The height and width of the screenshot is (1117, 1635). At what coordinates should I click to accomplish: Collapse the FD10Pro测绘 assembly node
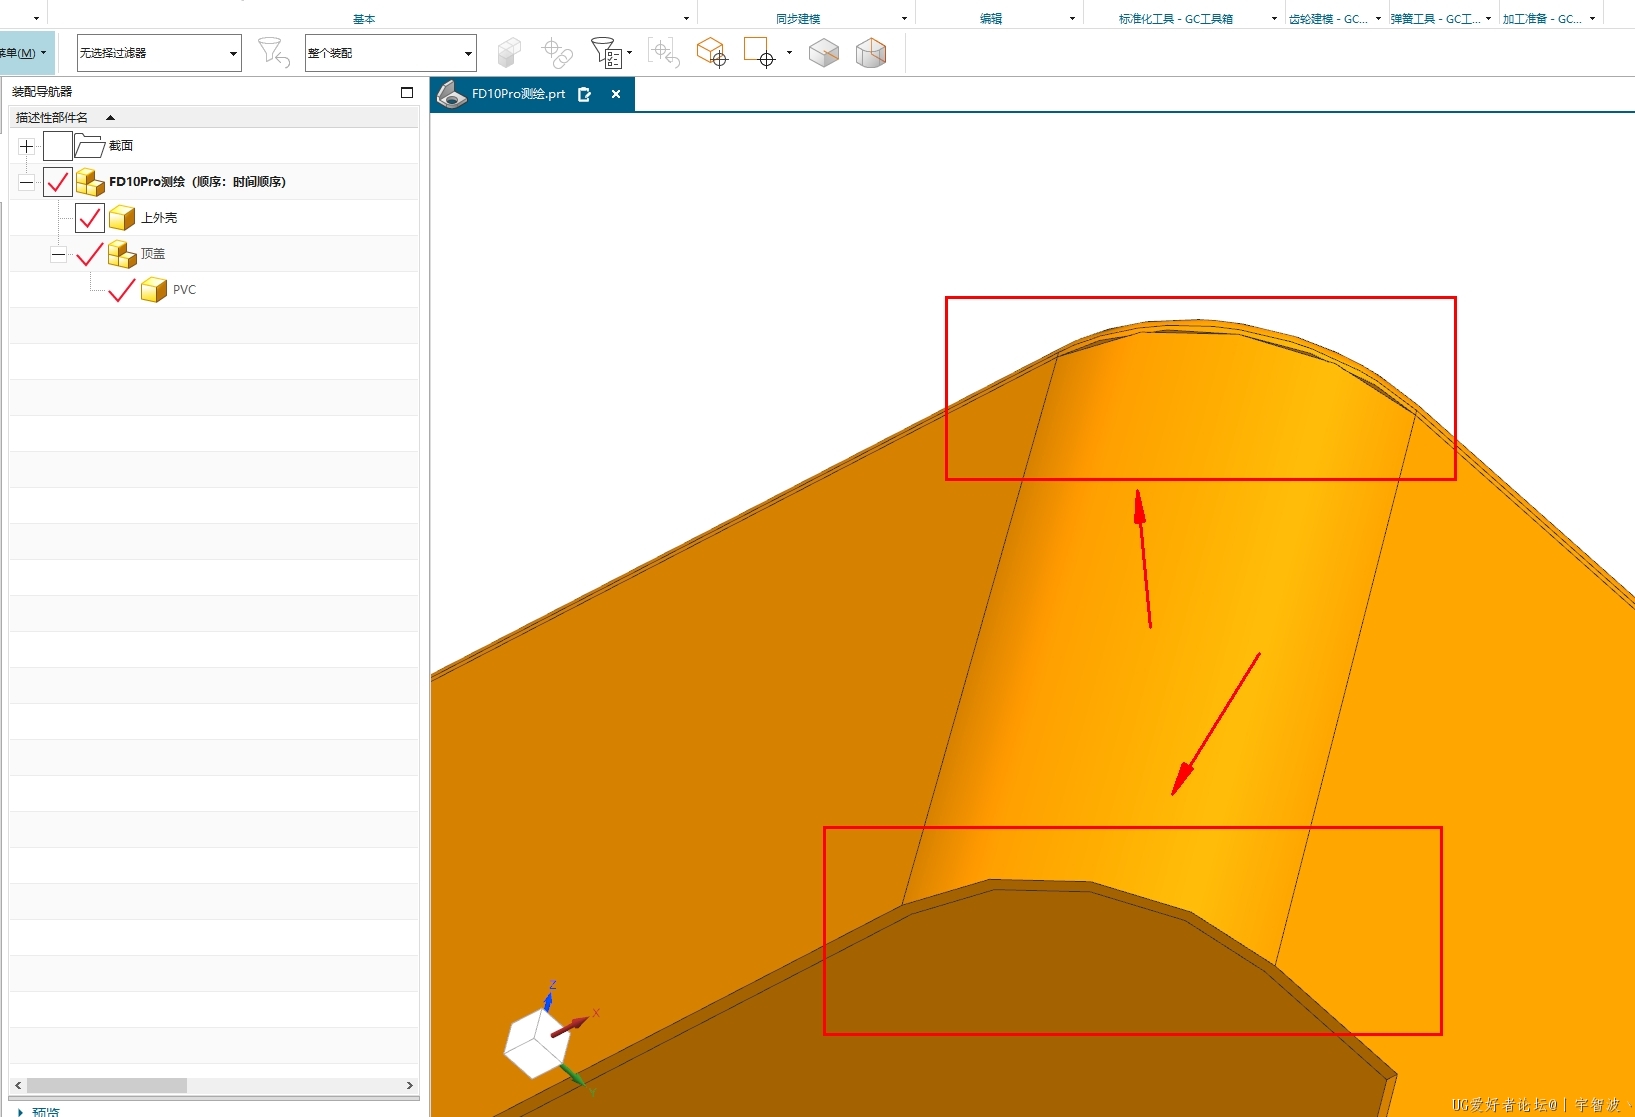pos(26,182)
